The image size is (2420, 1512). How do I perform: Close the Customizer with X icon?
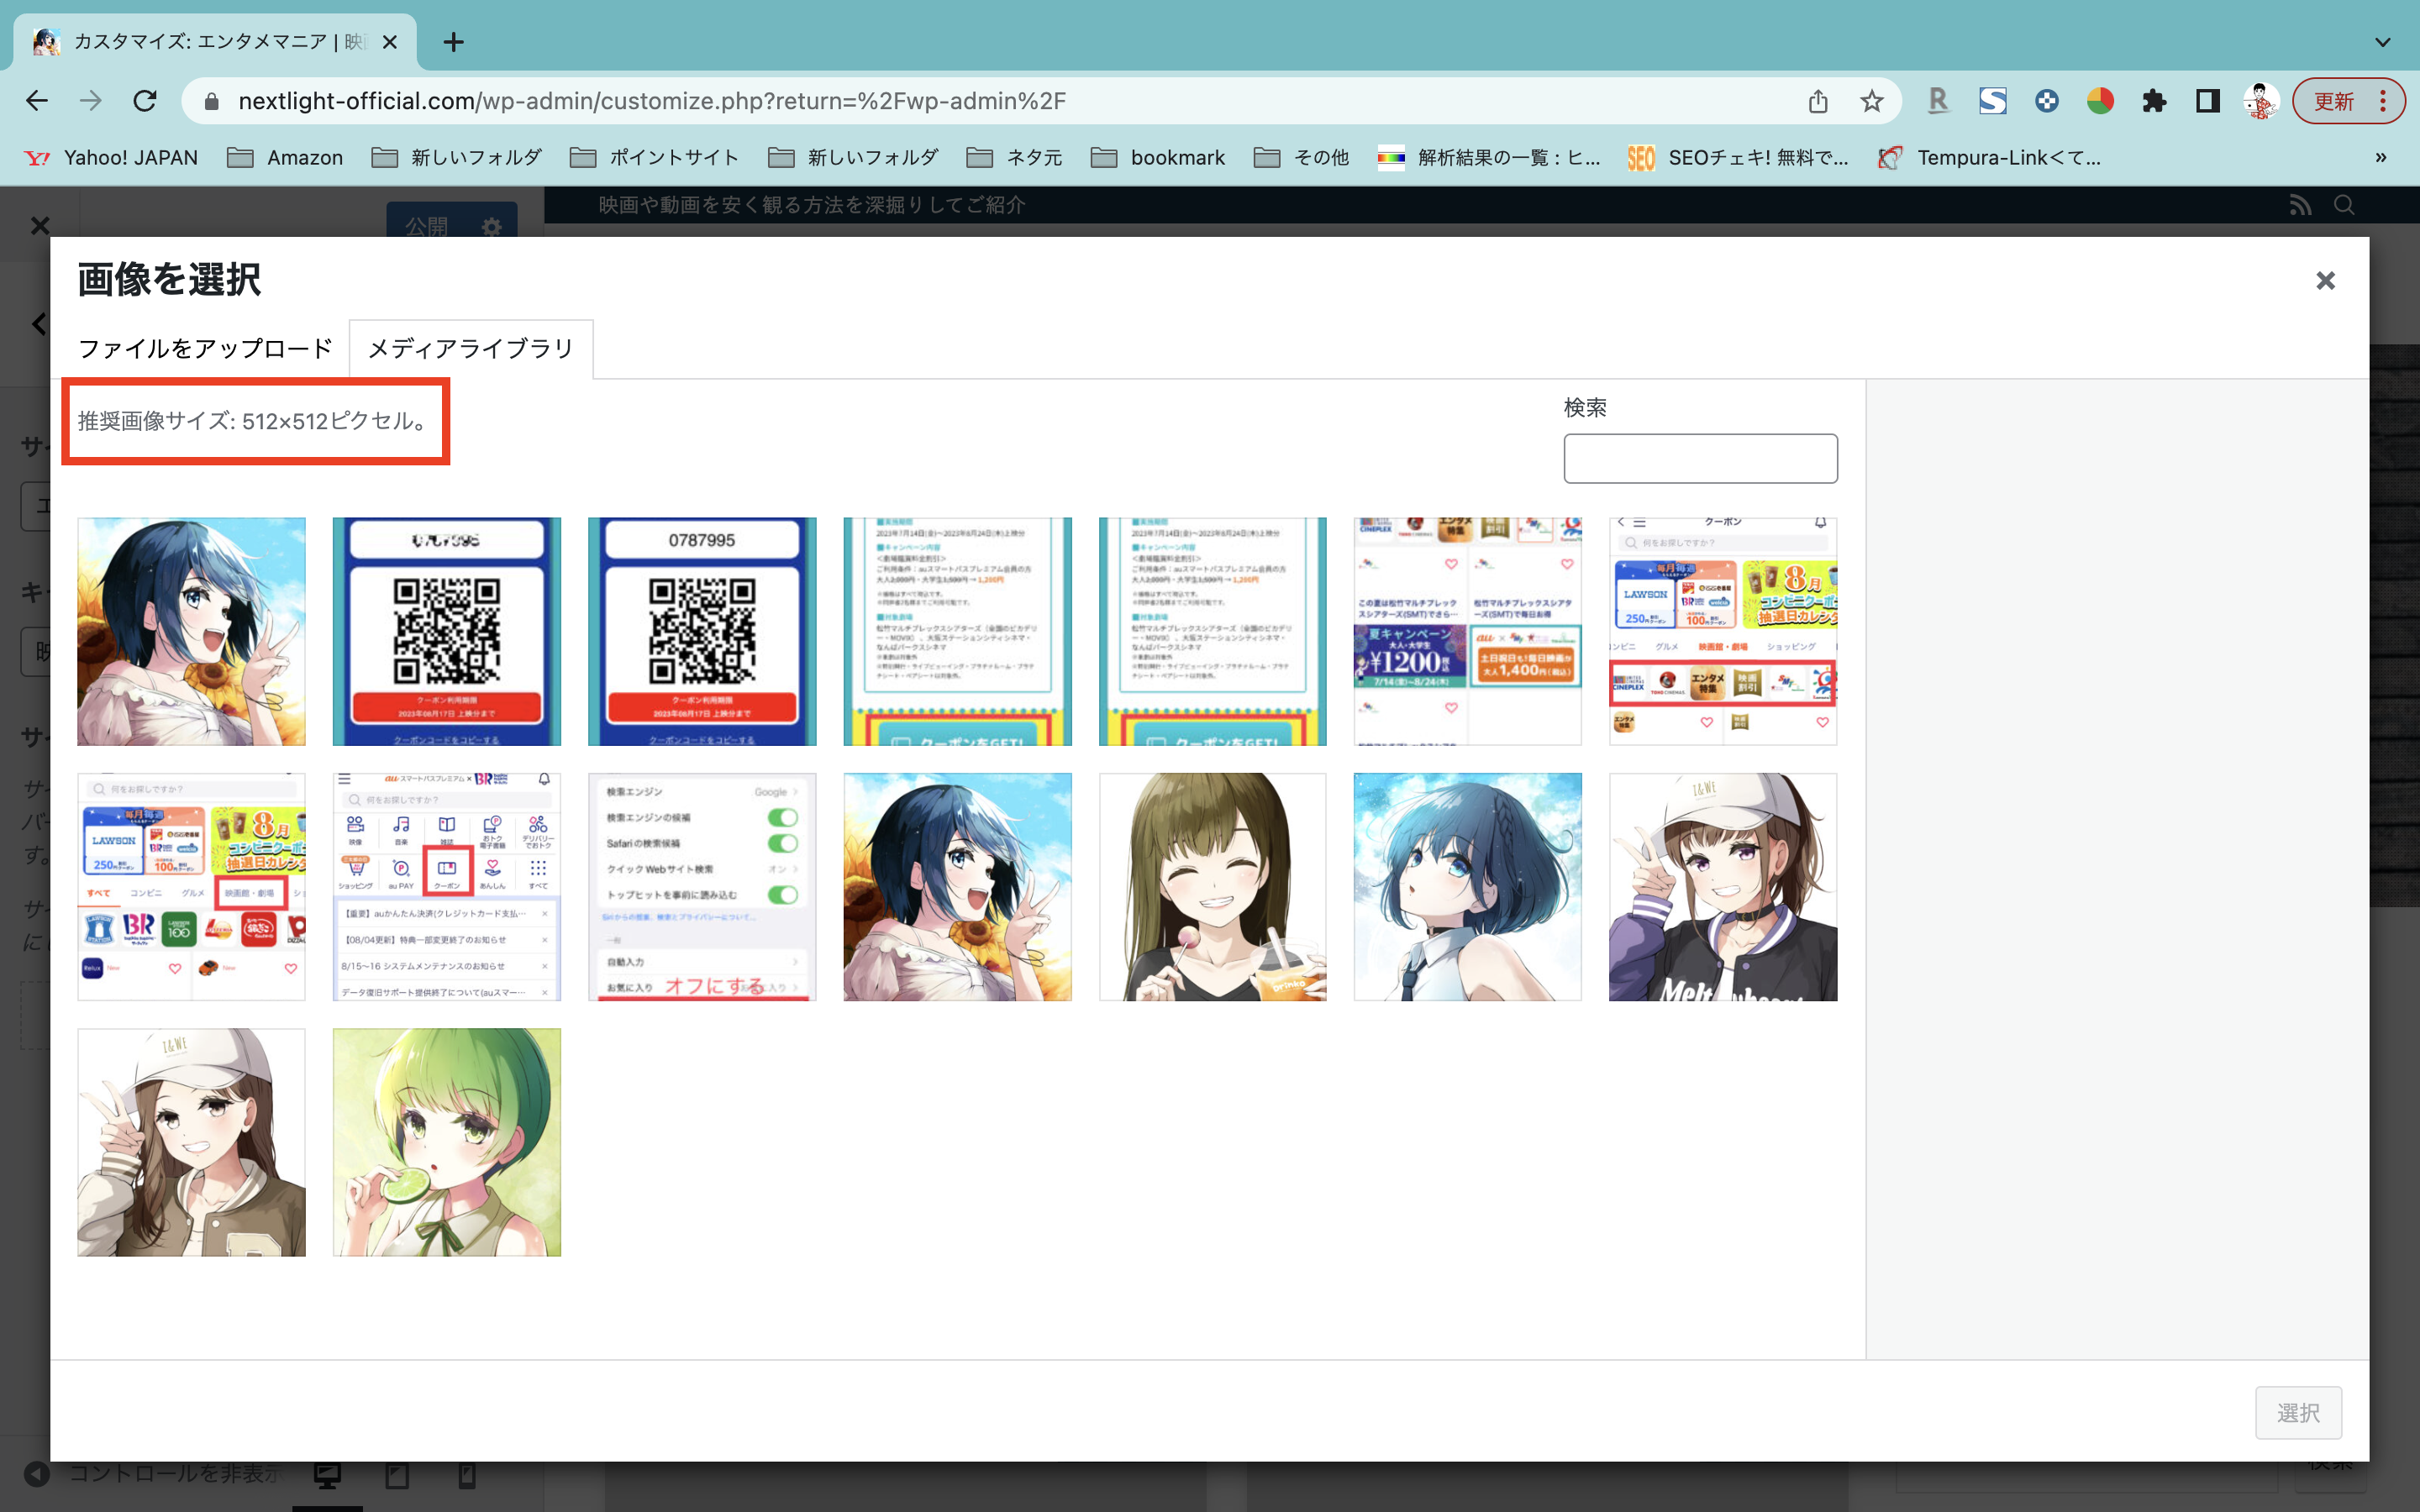(40, 225)
